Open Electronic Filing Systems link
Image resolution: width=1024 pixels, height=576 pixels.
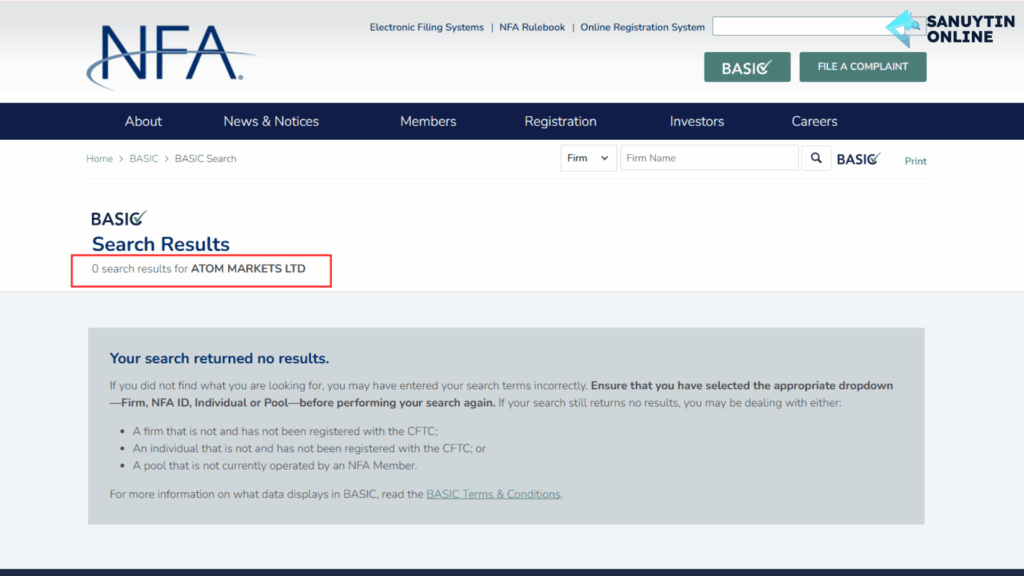[x=426, y=27]
